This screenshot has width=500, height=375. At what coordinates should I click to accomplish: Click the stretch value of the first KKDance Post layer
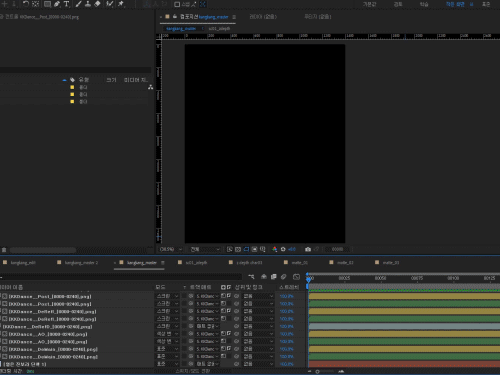pos(286,296)
